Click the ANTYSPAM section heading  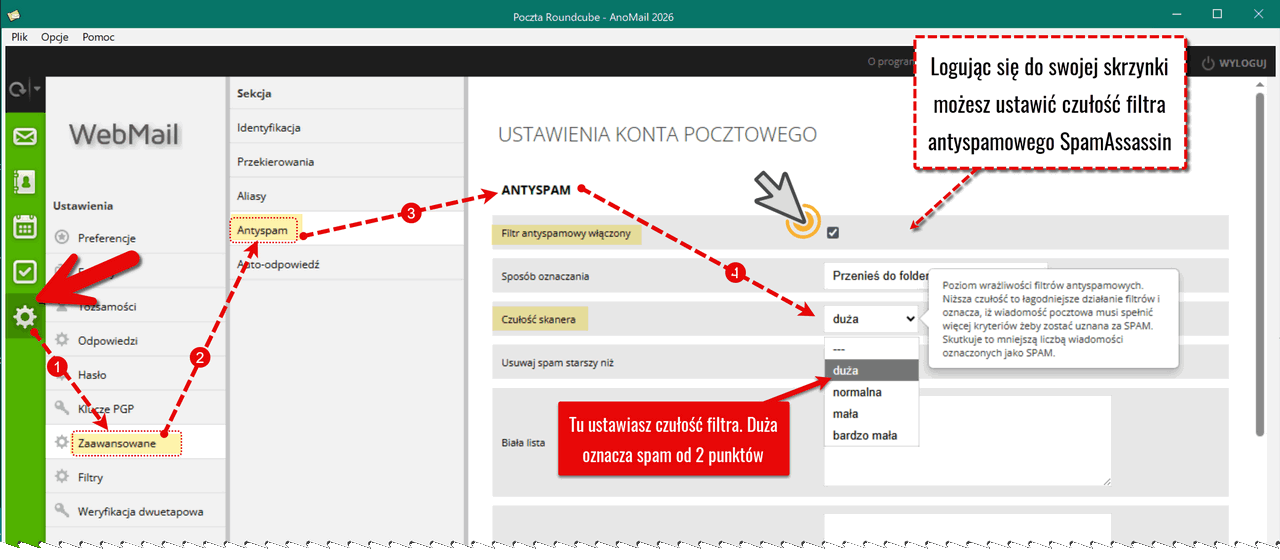pos(535,190)
